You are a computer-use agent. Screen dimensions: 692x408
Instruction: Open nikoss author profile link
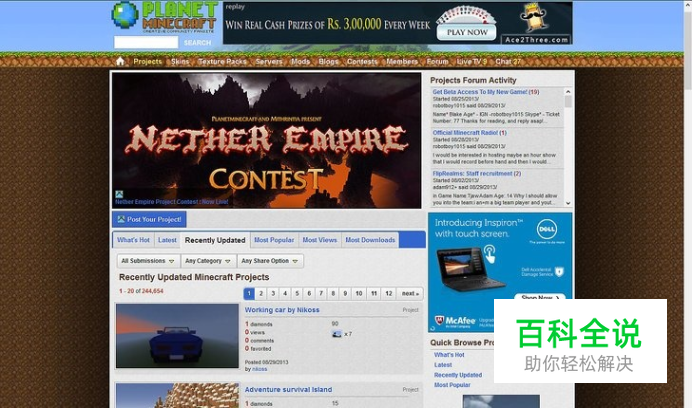(260, 369)
